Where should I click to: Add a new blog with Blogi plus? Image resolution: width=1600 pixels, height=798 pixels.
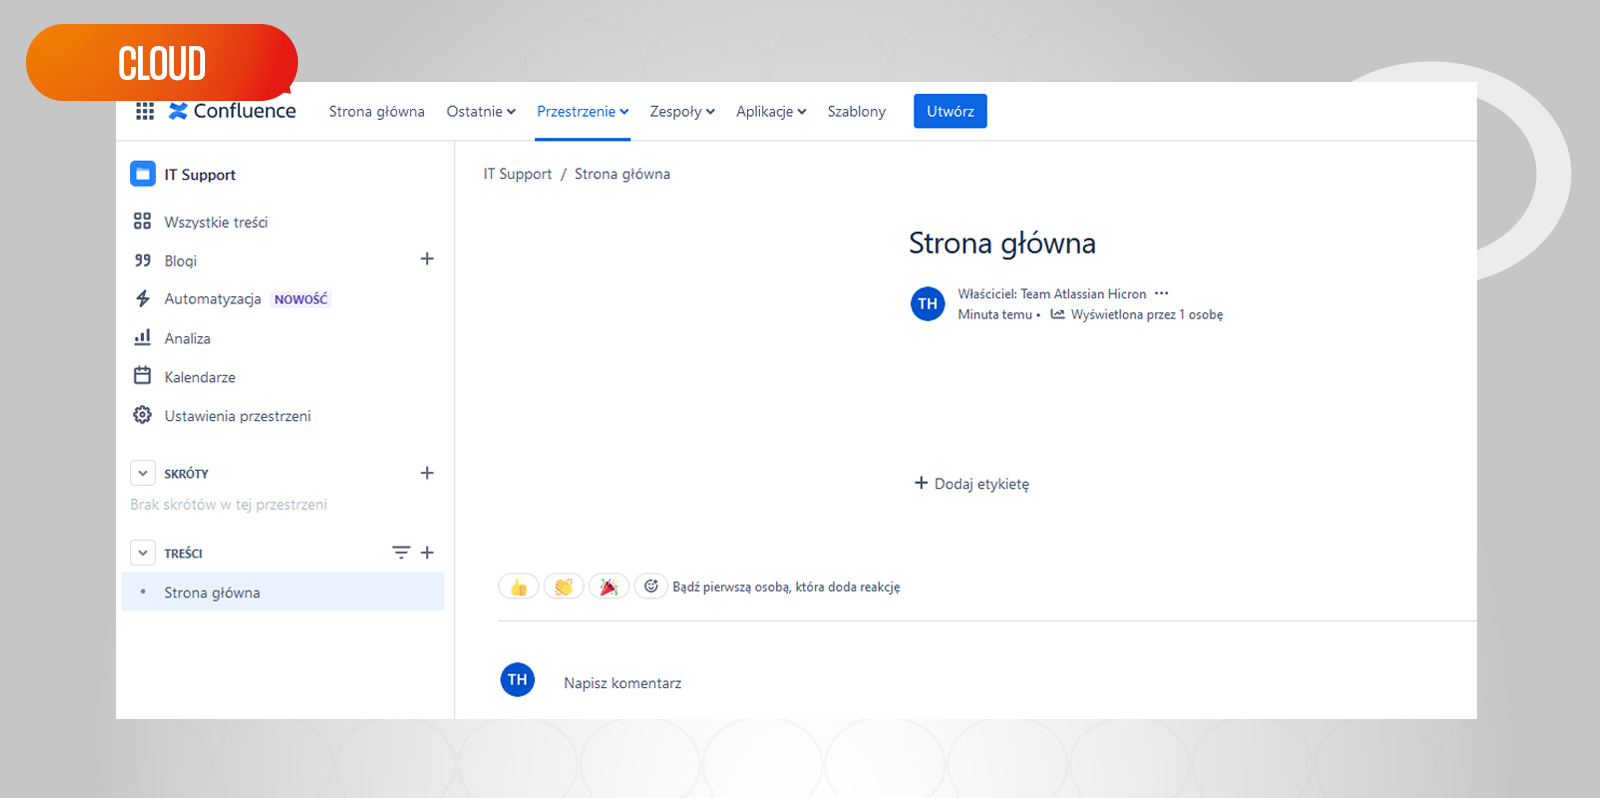(427, 259)
